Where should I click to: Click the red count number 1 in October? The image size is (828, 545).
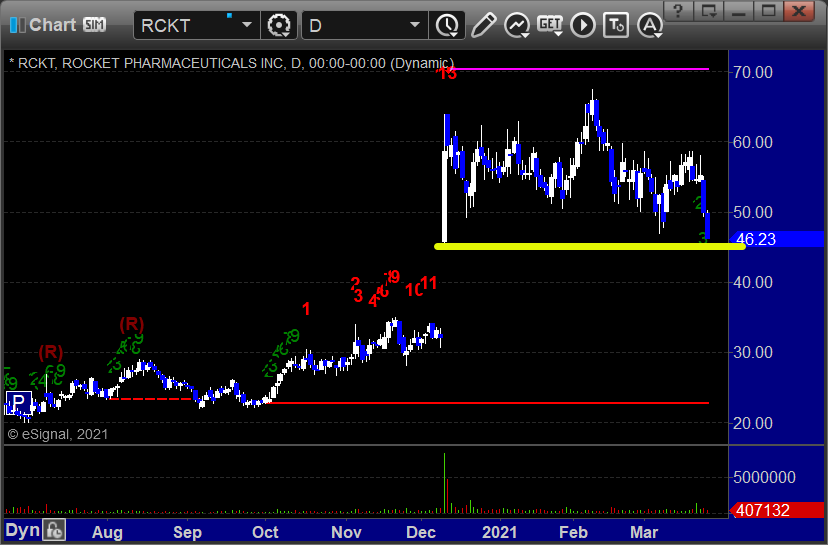(306, 309)
